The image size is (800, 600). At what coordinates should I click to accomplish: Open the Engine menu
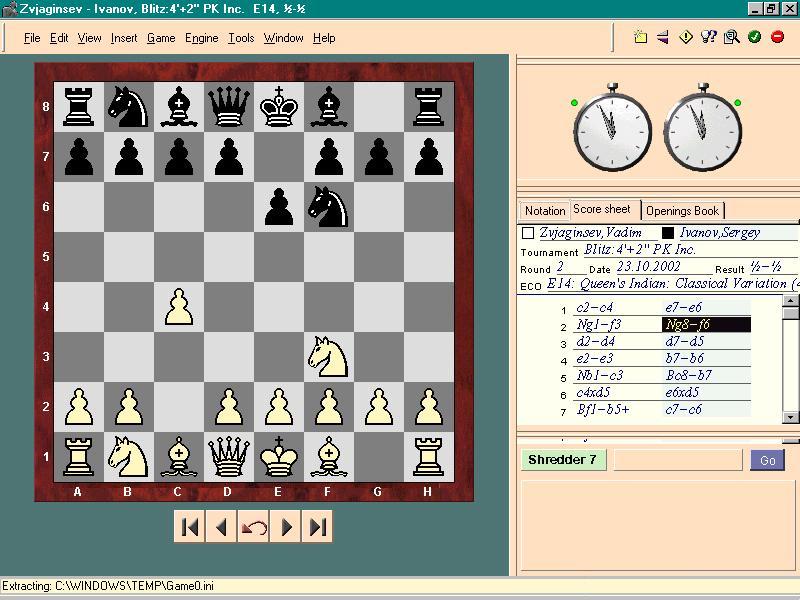tap(201, 38)
